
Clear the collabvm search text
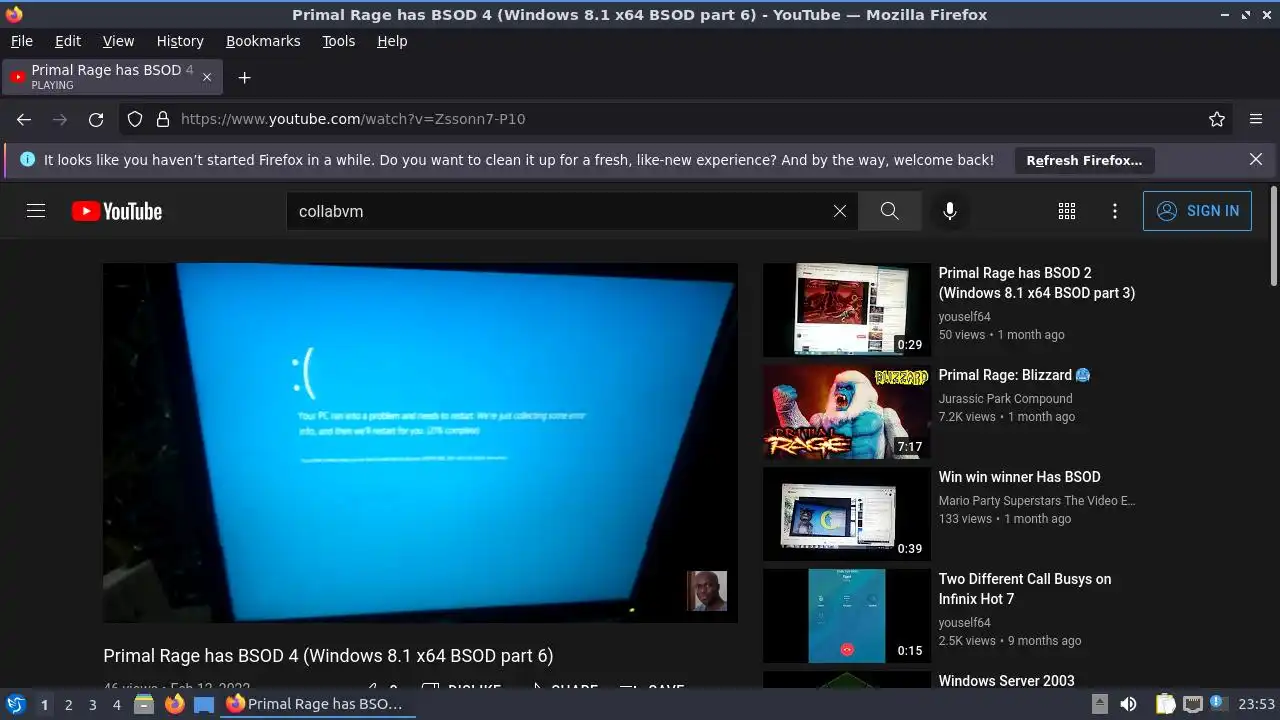pyautogui.click(x=840, y=211)
